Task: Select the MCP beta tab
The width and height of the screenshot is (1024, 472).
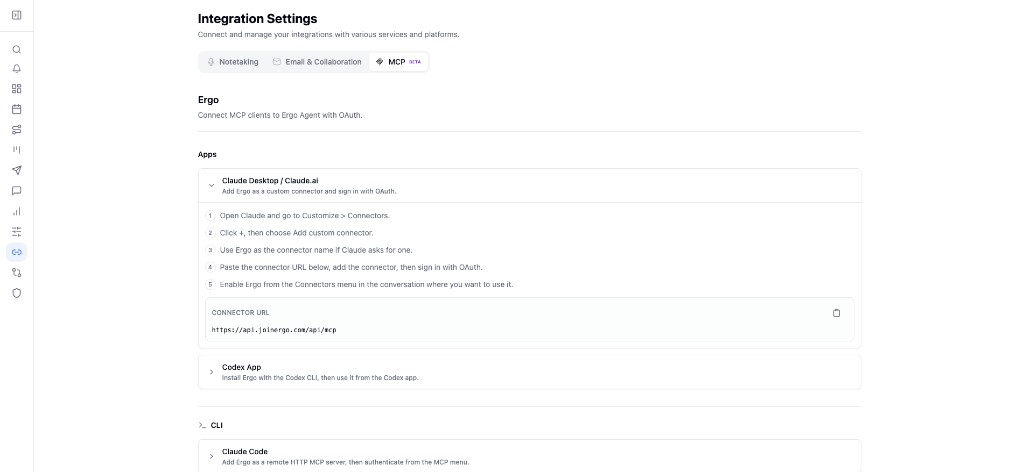Action: [398, 62]
